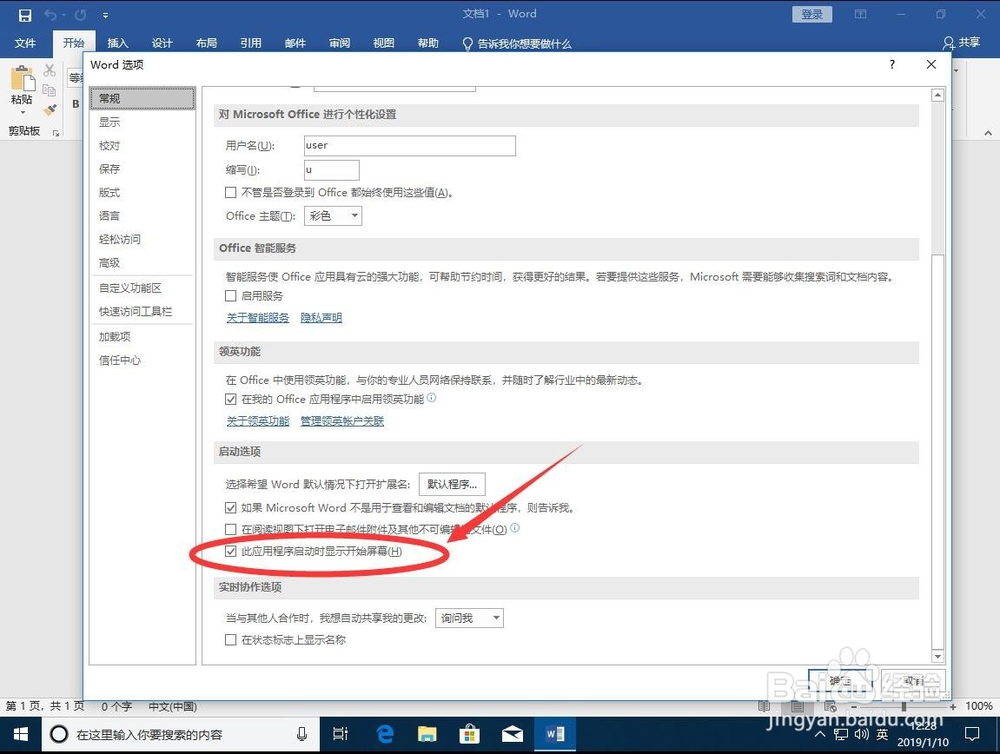This screenshot has width=1000, height=754.
Task: Open Task View from the taskbar
Action: click(341, 734)
